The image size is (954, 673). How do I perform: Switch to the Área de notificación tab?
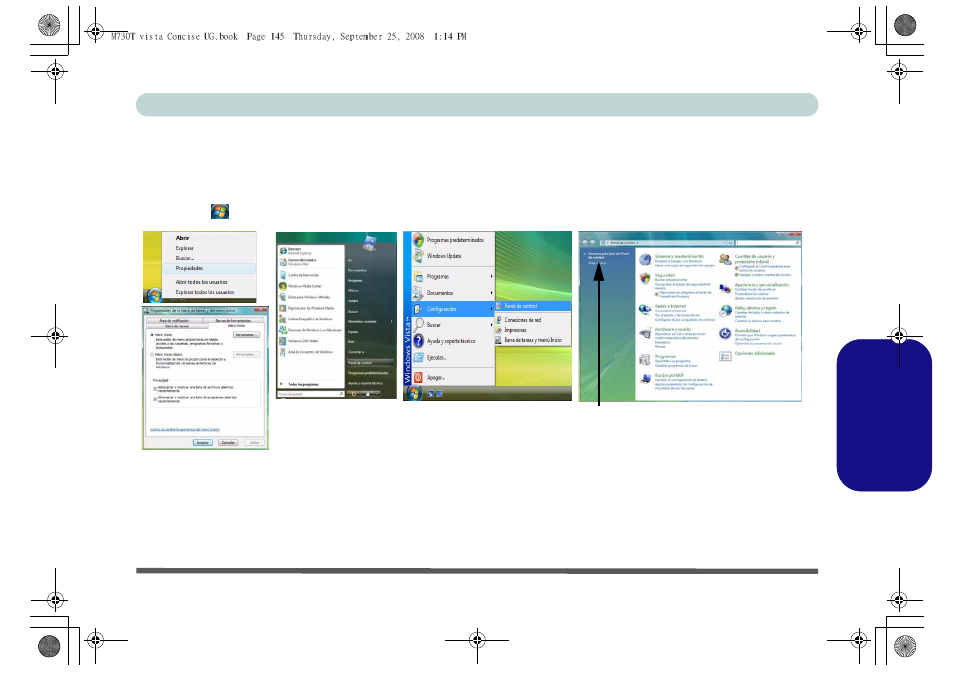(174, 320)
